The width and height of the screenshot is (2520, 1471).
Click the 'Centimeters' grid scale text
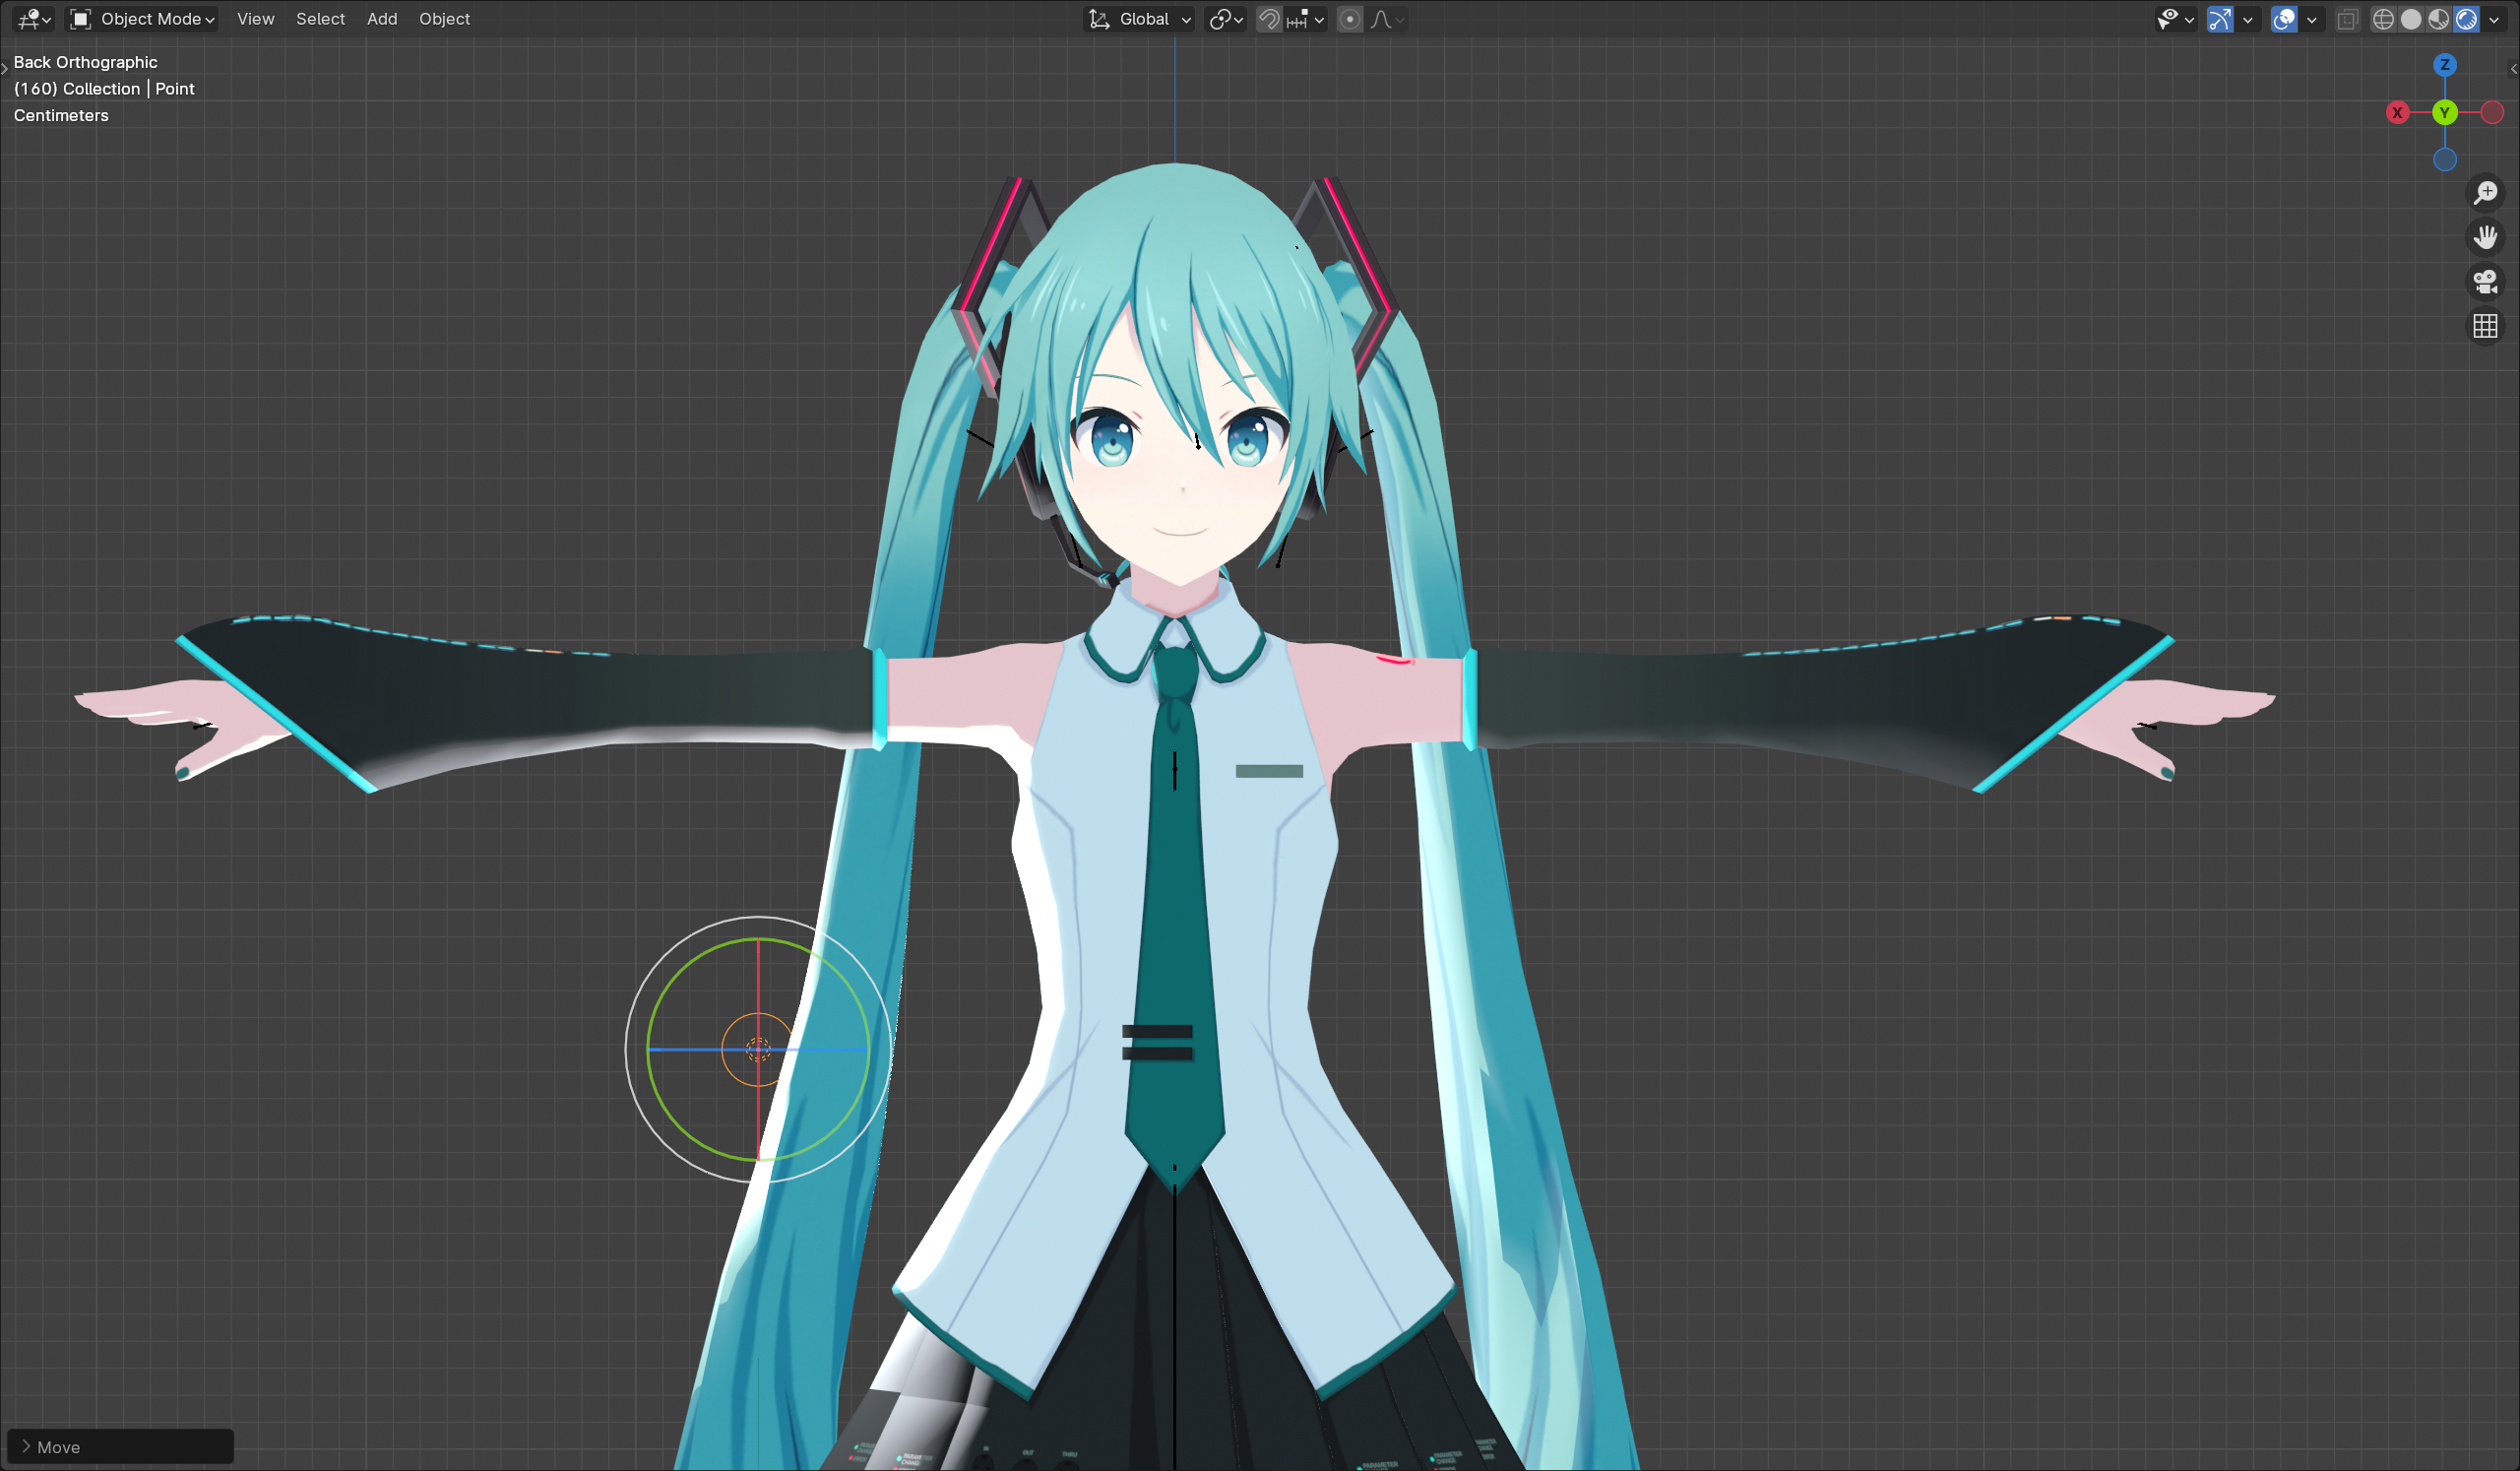tap(61, 115)
